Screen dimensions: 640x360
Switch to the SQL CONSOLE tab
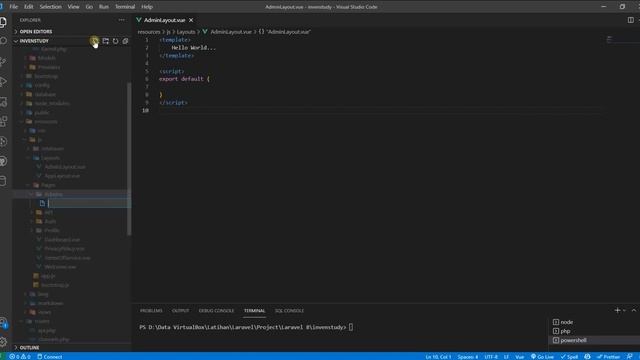pyautogui.click(x=289, y=311)
